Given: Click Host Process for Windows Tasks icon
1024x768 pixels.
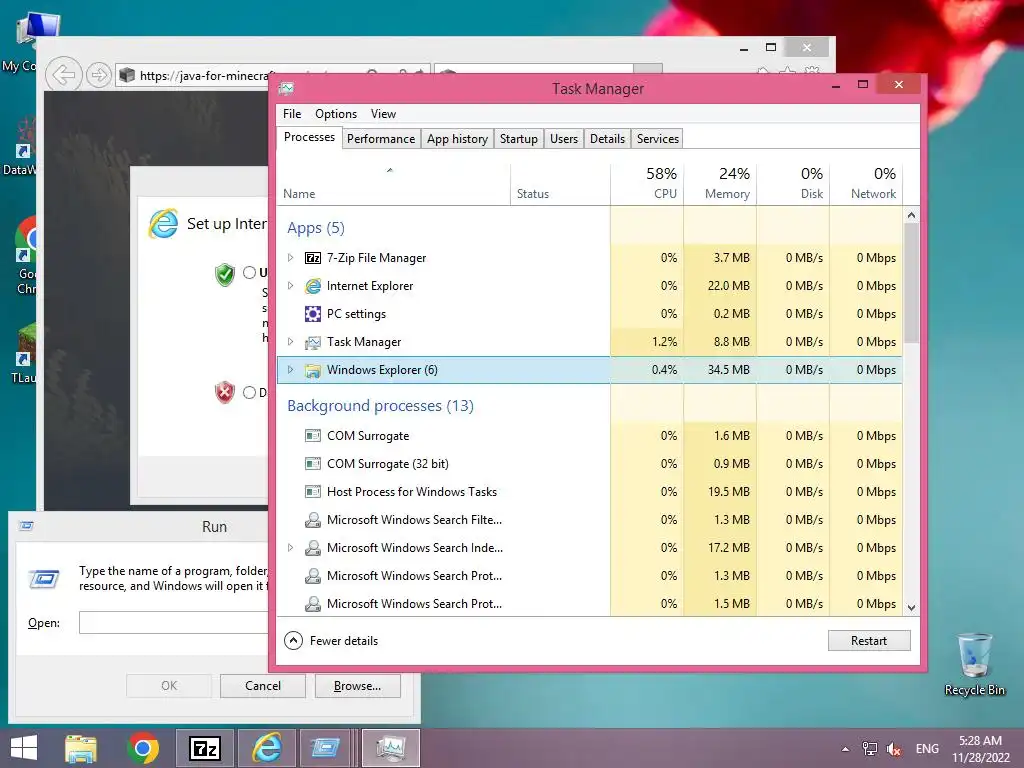Looking at the screenshot, I should point(313,492).
